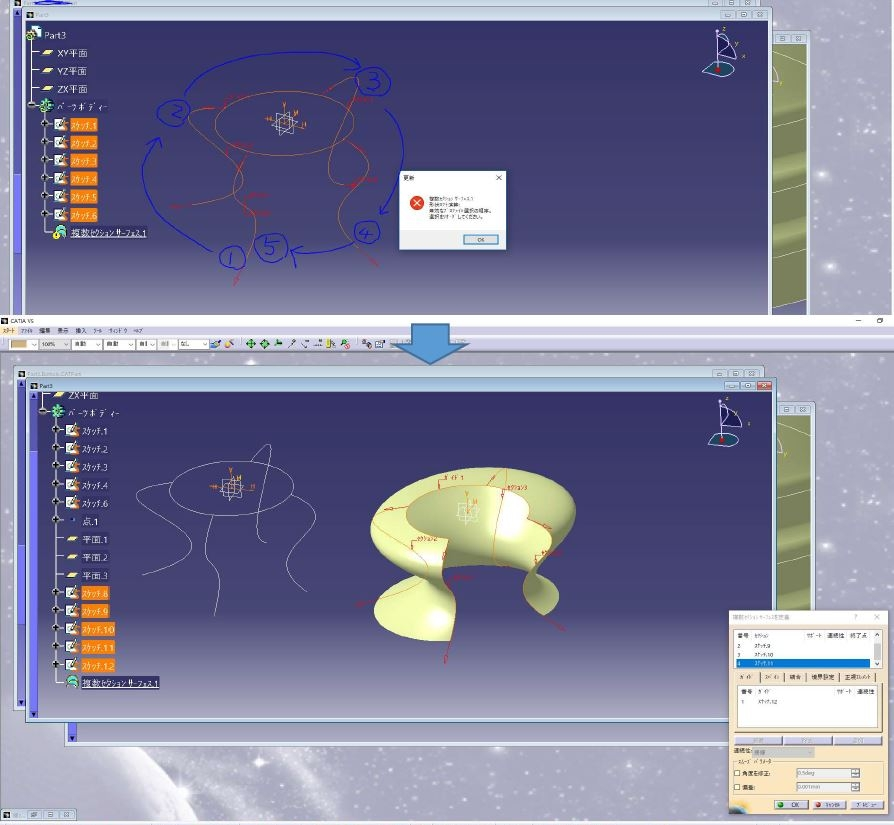Click OK in the update error dialog
The image size is (894, 825).
(x=481, y=239)
